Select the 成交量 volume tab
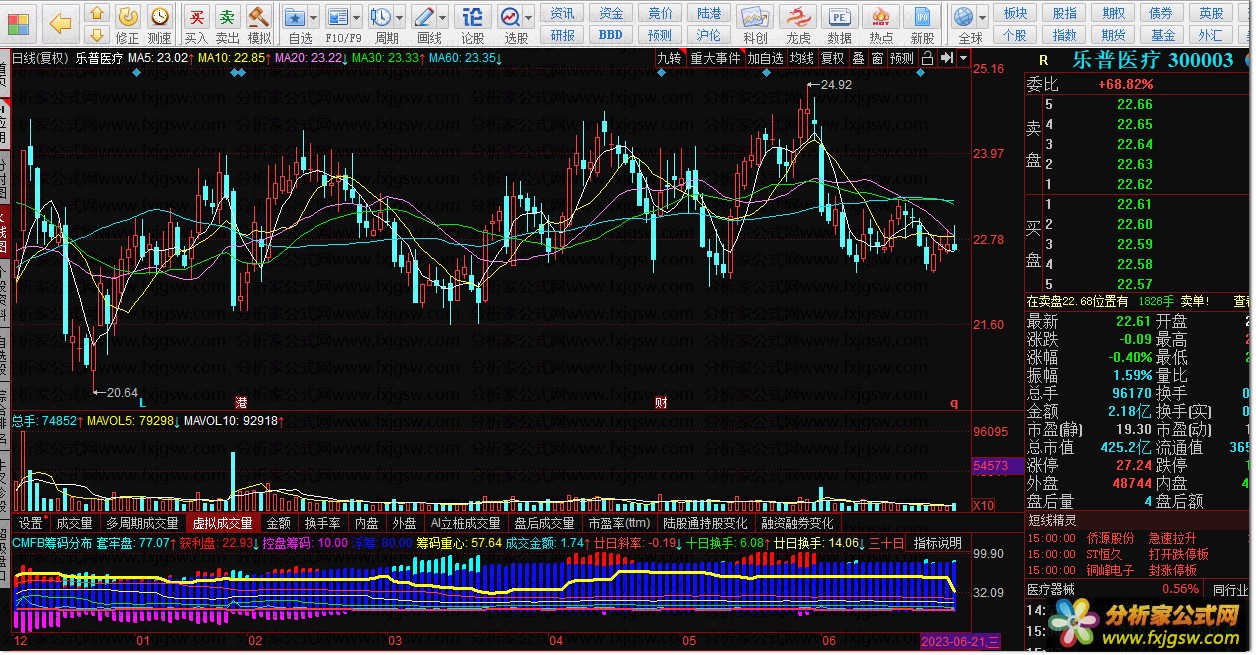The image size is (1256, 655). coord(74,523)
